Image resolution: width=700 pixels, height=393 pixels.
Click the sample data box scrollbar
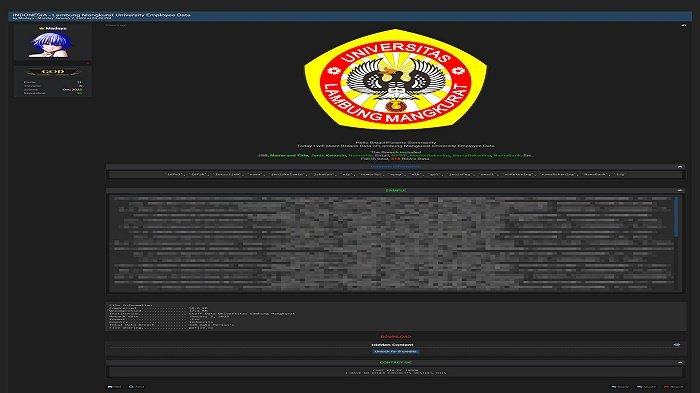[x=676, y=217]
